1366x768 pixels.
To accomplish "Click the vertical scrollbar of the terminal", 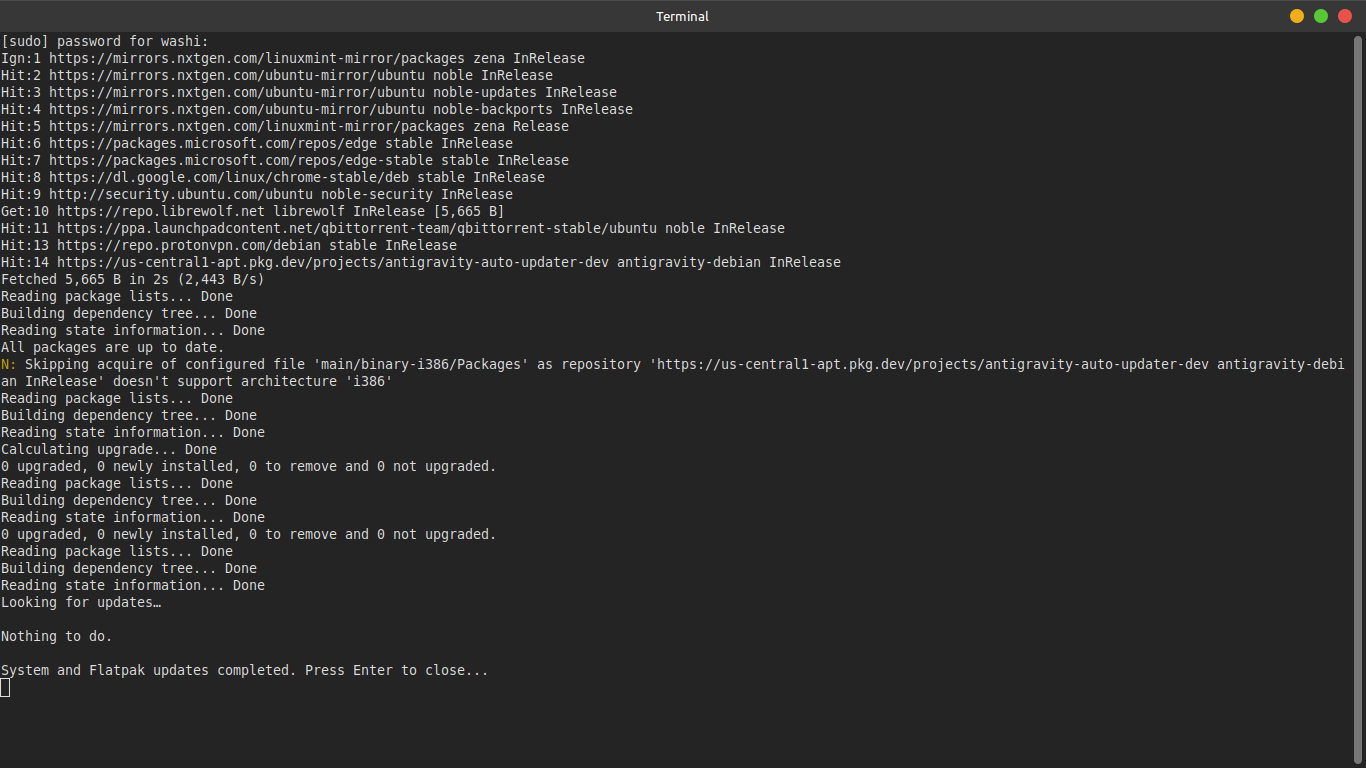I will pos(1358,400).
